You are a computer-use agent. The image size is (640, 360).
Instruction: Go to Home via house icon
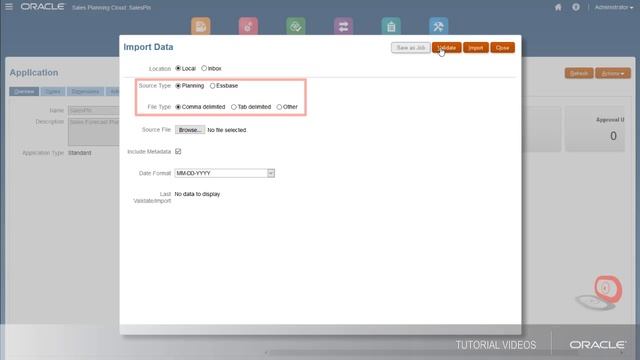click(558, 7)
